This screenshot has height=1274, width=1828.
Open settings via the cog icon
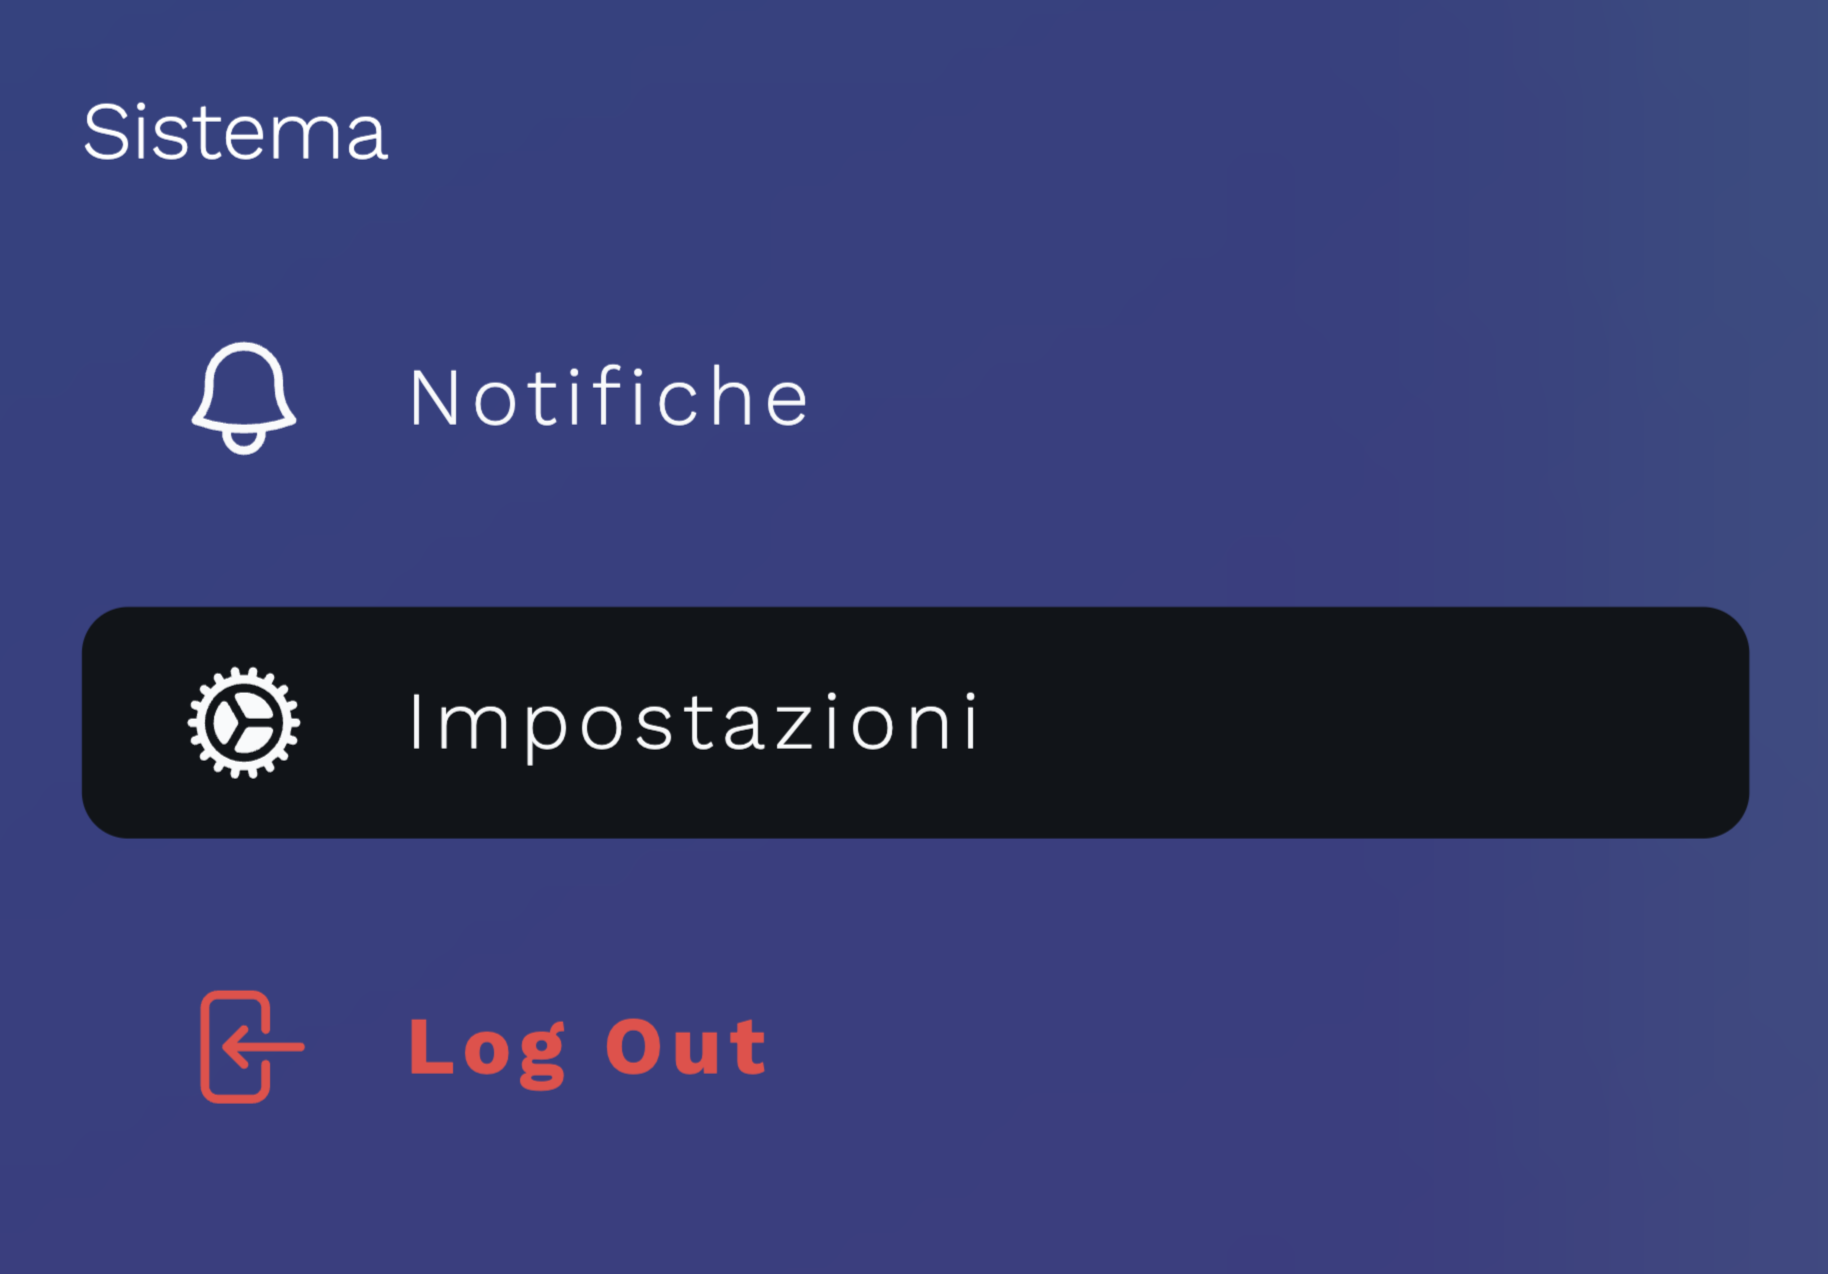[x=244, y=722]
